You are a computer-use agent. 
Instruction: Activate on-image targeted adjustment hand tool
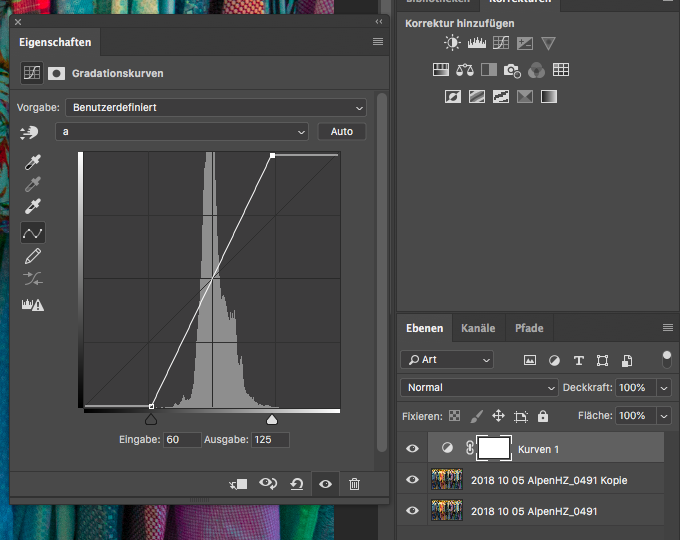coord(29,132)
